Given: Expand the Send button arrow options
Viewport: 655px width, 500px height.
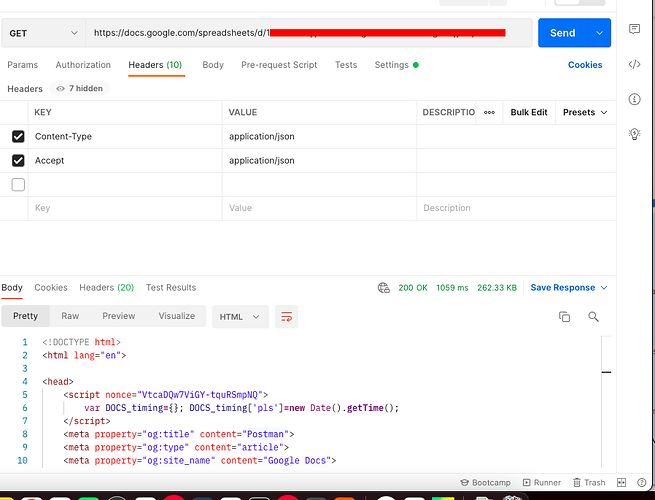Looking at the screenshot, I should click(599, 33).
